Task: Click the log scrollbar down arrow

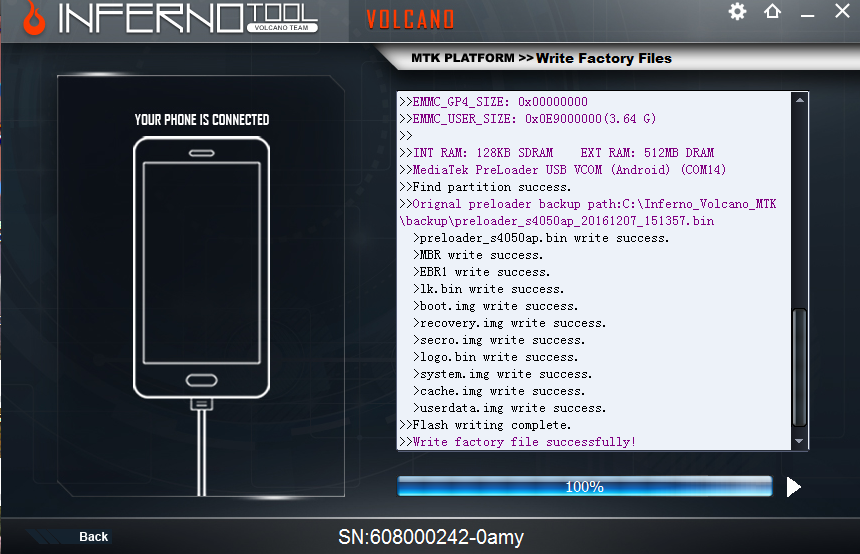Action: coord(800,441)
